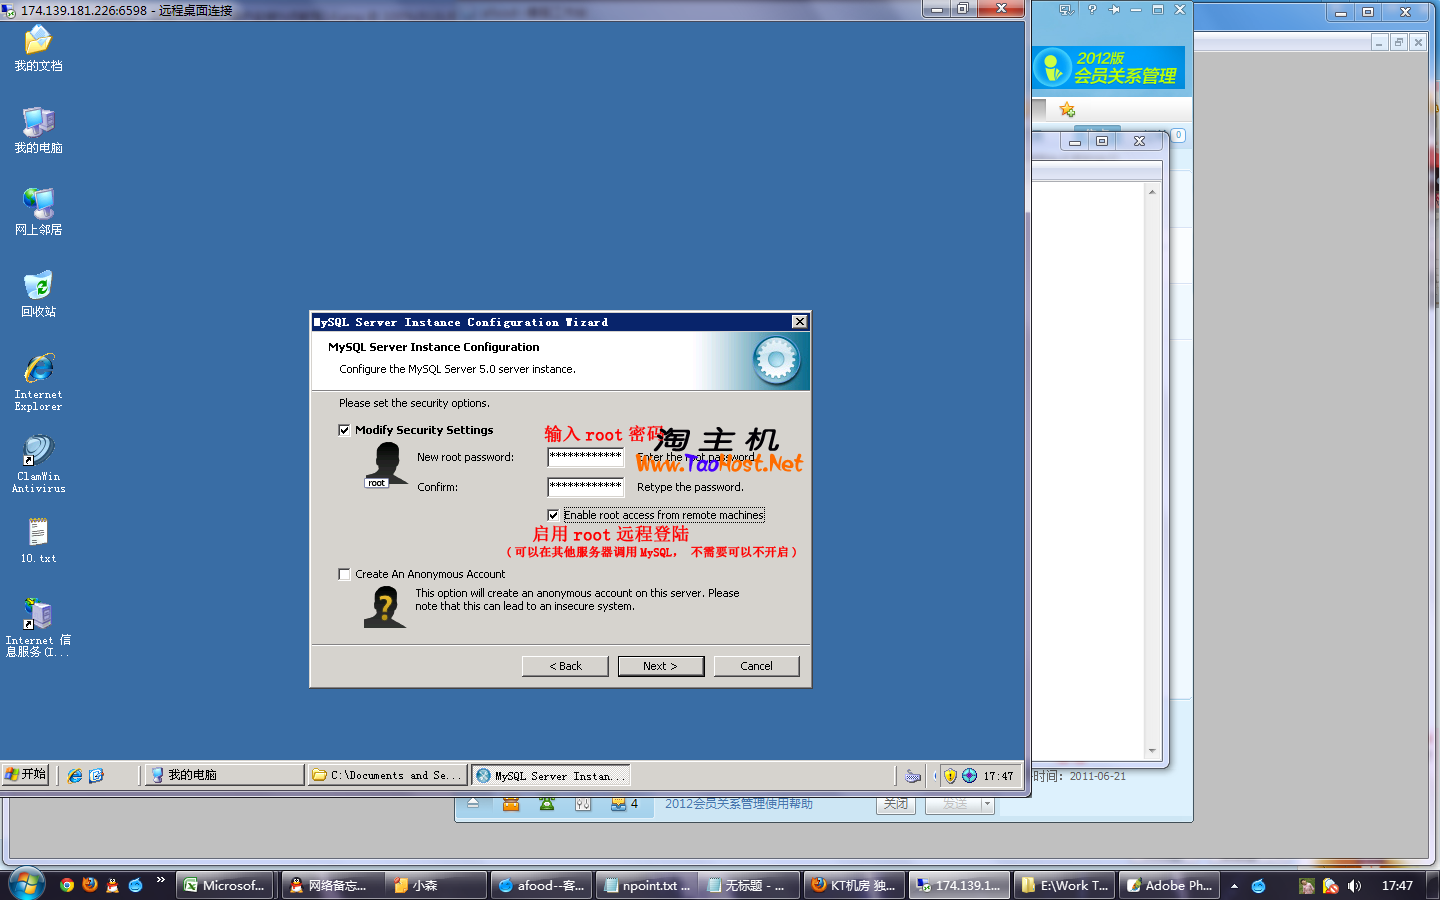Select the 10.txt file on the desktop

(38, 540)
